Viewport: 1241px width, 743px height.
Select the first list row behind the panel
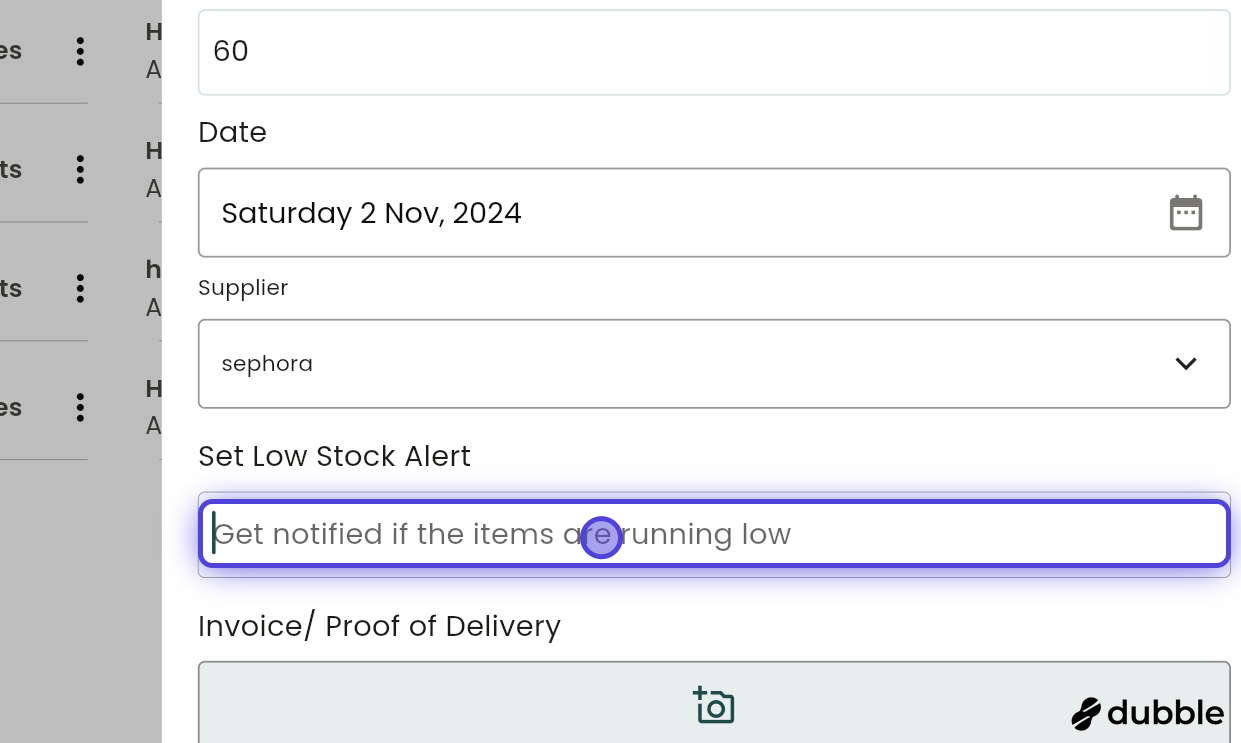pyautogui.click(x=153, y=50)
